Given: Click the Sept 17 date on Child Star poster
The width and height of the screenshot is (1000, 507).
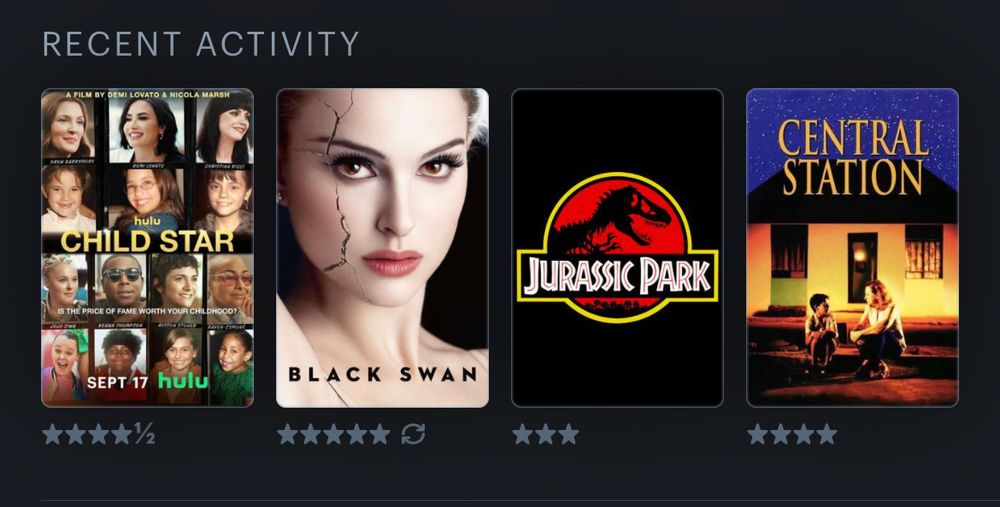Looking at the screenshot, I should (117, 382).
